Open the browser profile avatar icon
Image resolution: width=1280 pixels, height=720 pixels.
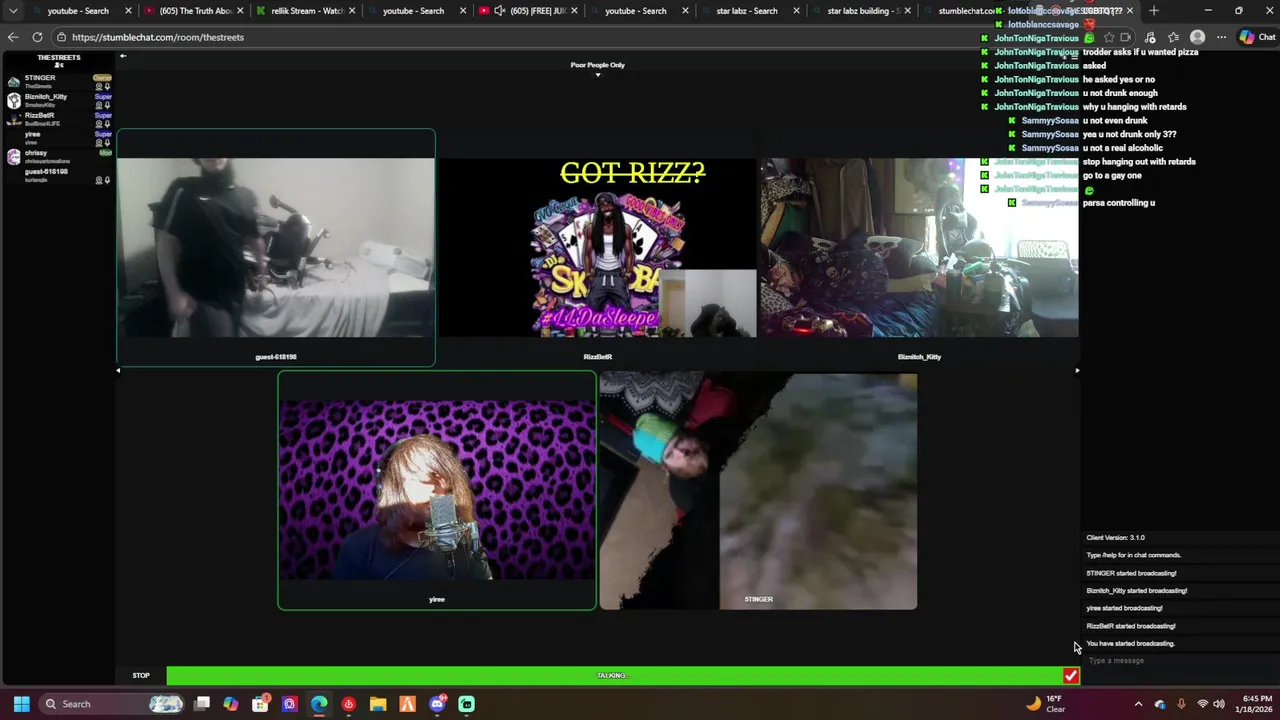1197,37
